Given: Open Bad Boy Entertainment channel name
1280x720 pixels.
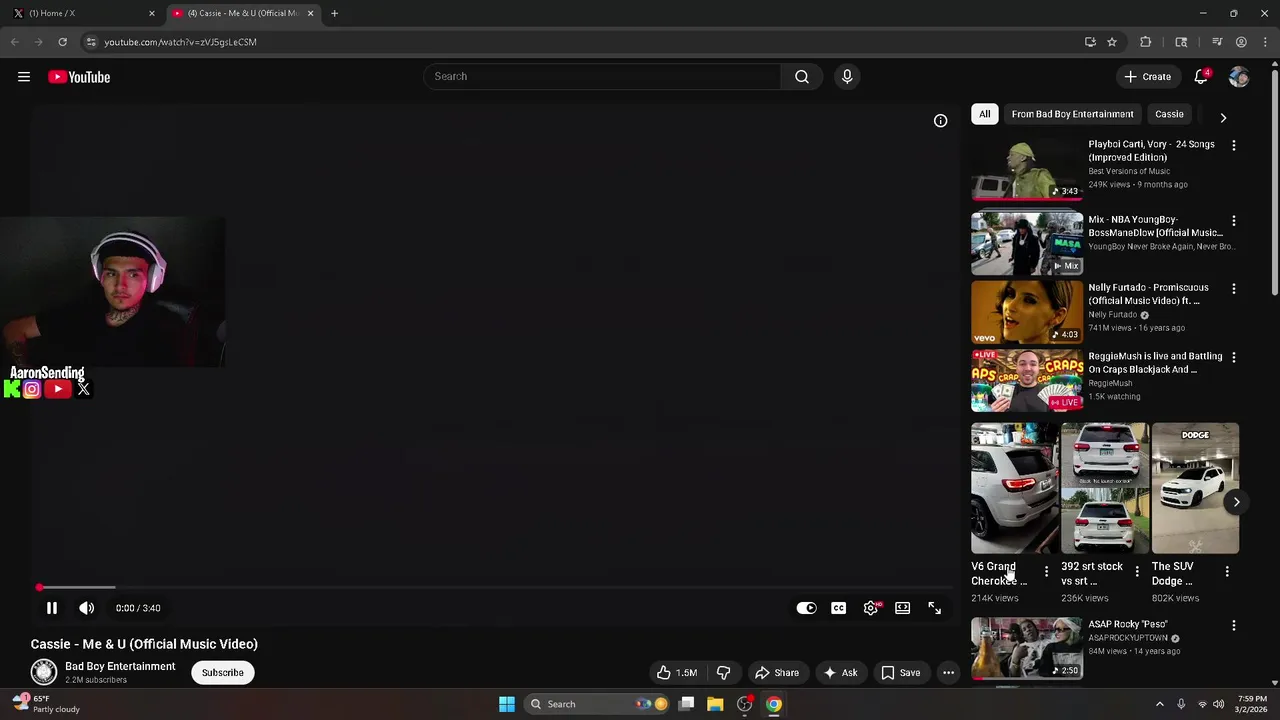Looking at the screenshot, I should [120, 667].
